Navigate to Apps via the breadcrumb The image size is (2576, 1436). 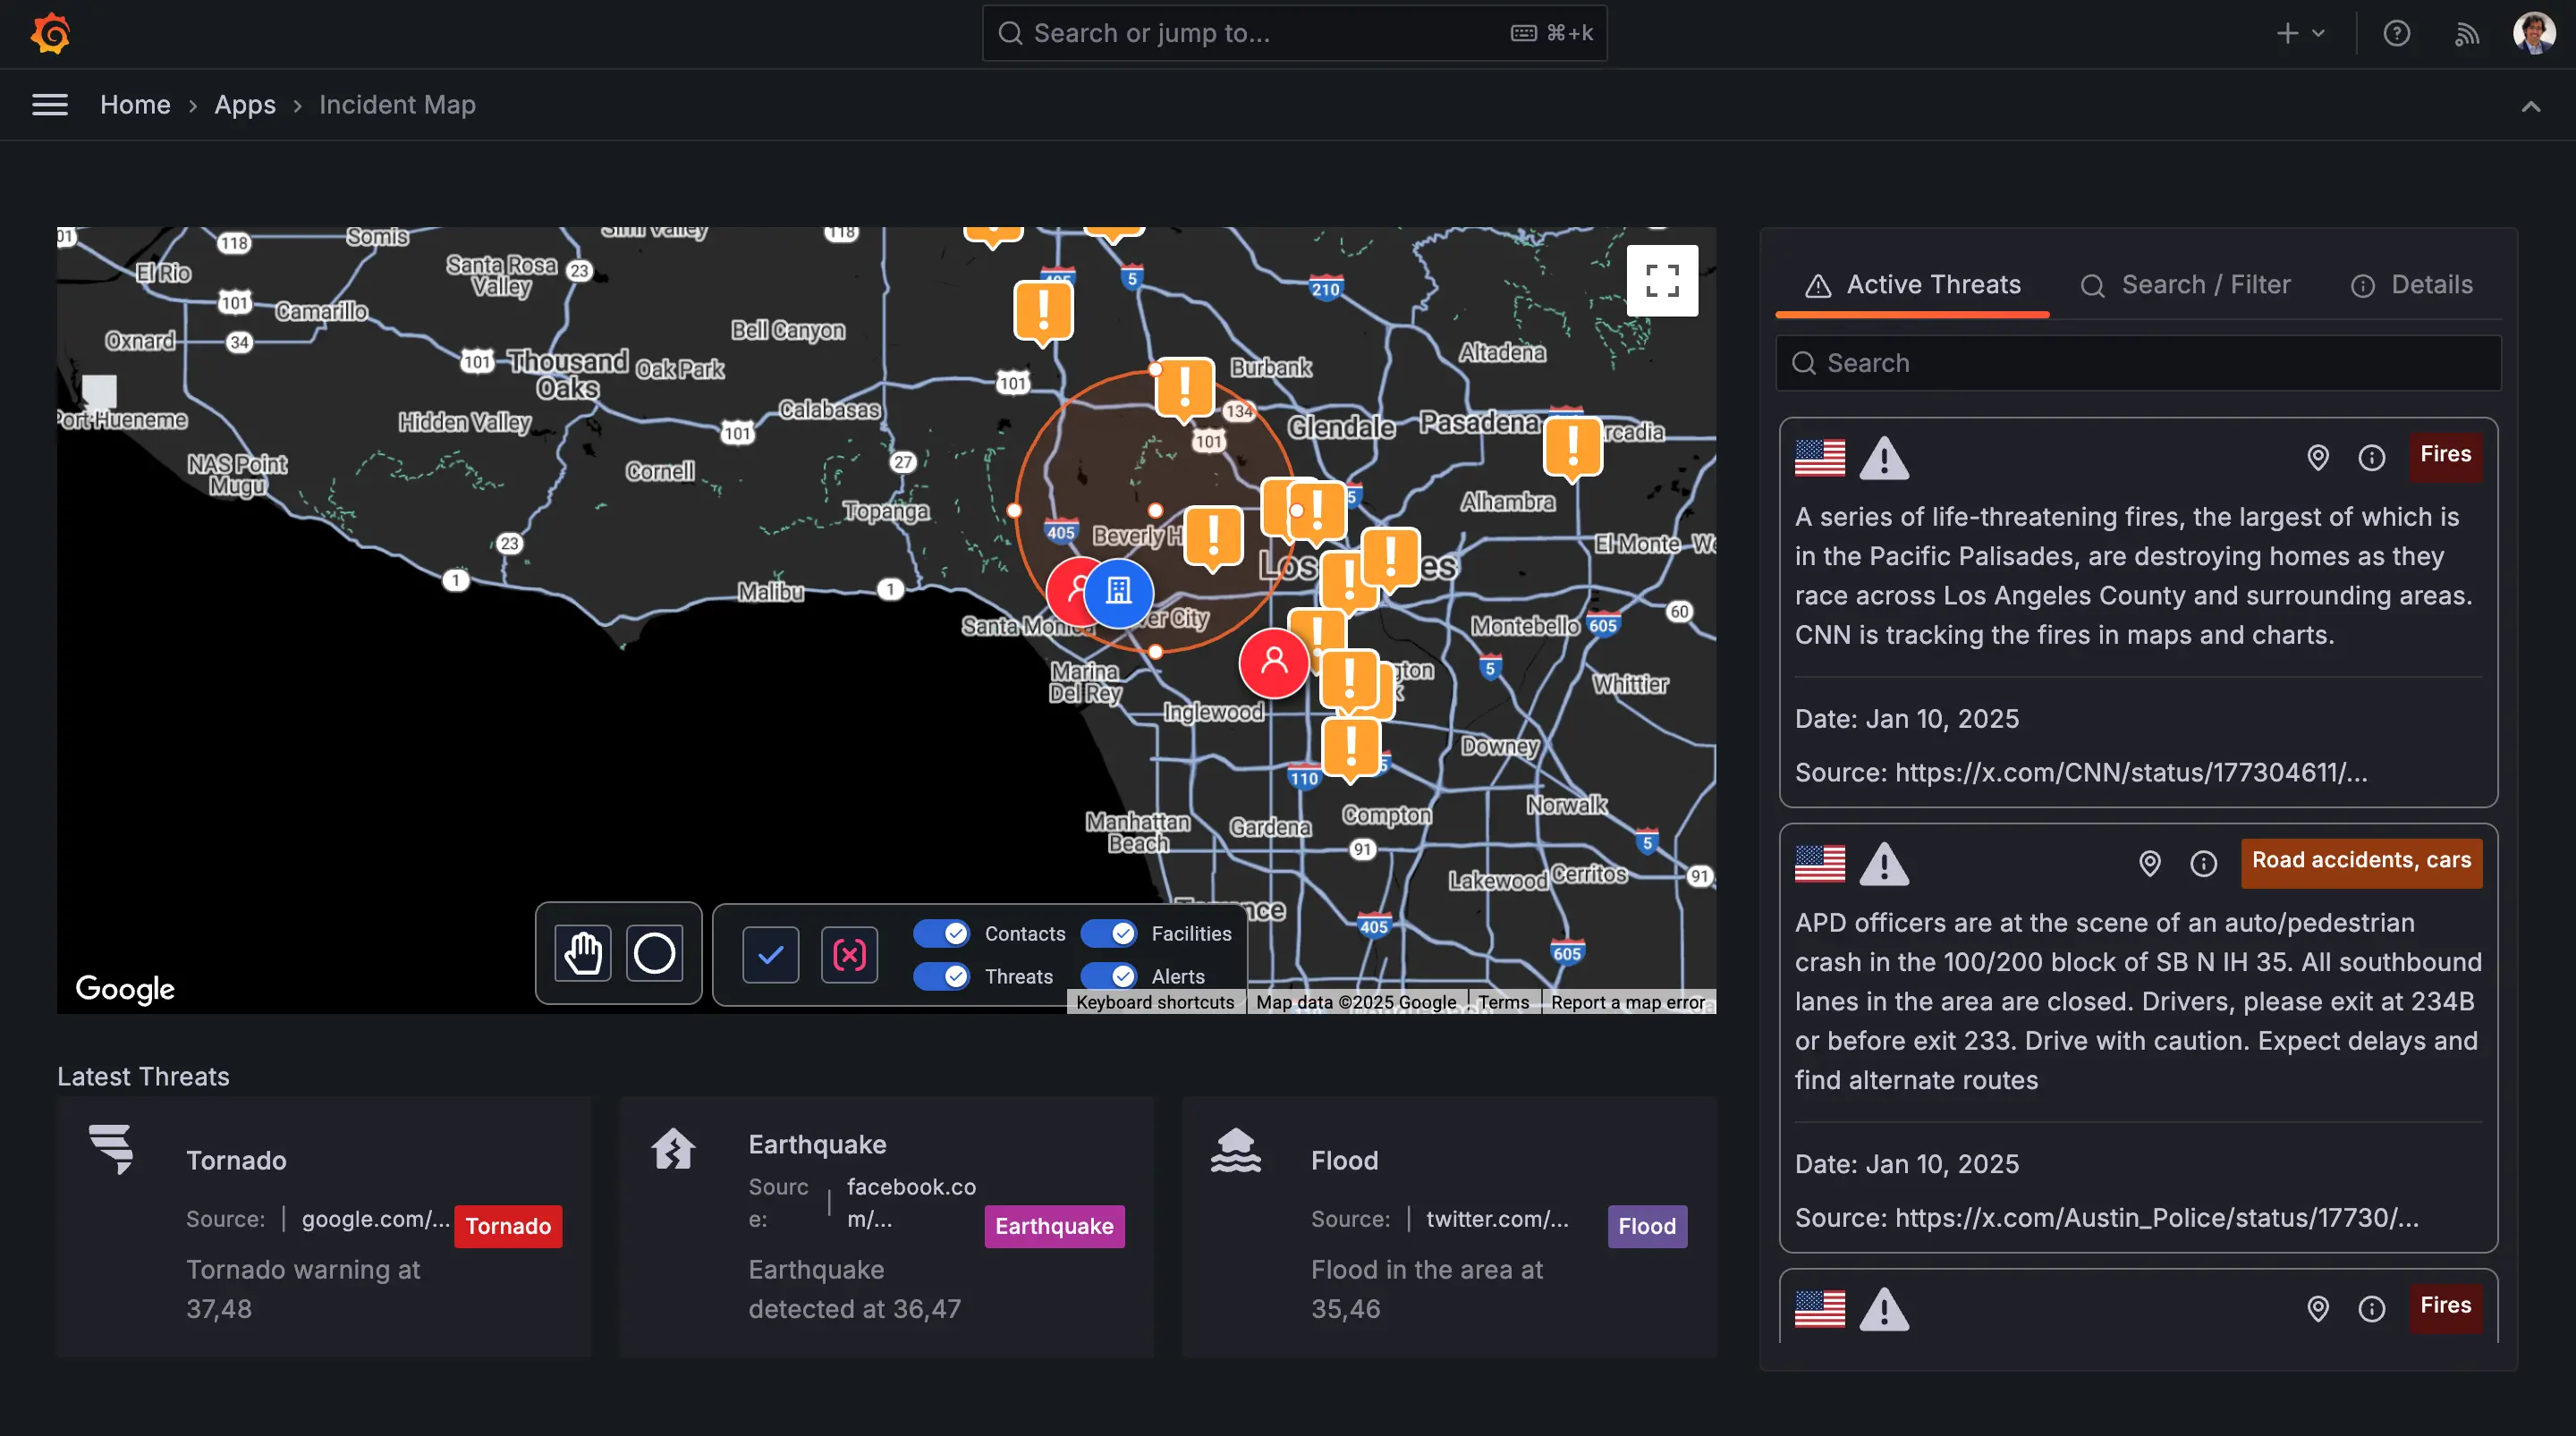[x=245, y=104]
